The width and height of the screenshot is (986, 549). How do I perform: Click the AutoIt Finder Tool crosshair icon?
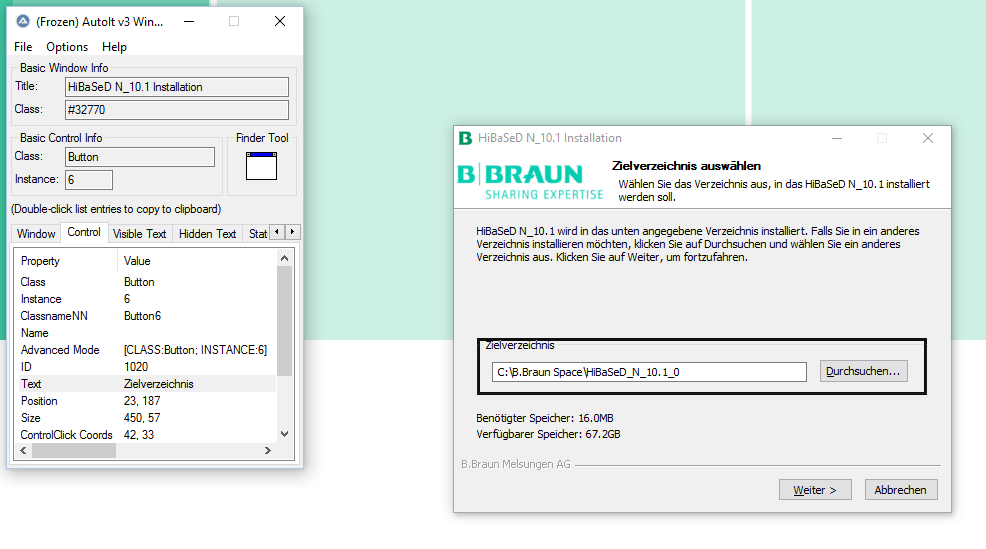pos(261,166)
